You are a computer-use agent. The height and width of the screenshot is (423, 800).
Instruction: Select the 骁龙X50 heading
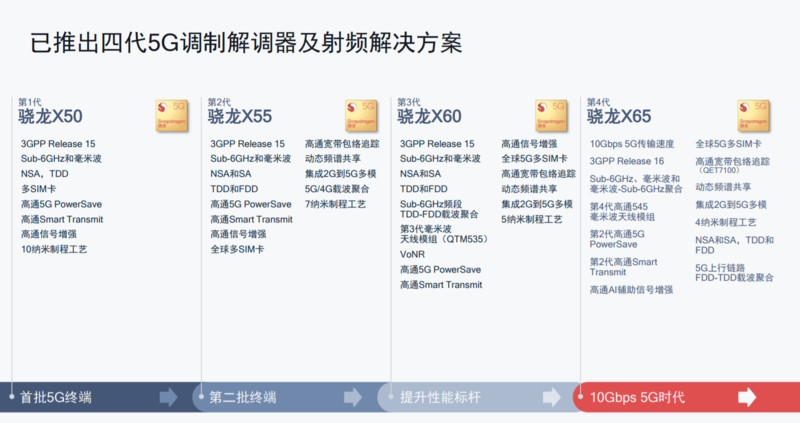pyautogui.click(x=50, y=116)
